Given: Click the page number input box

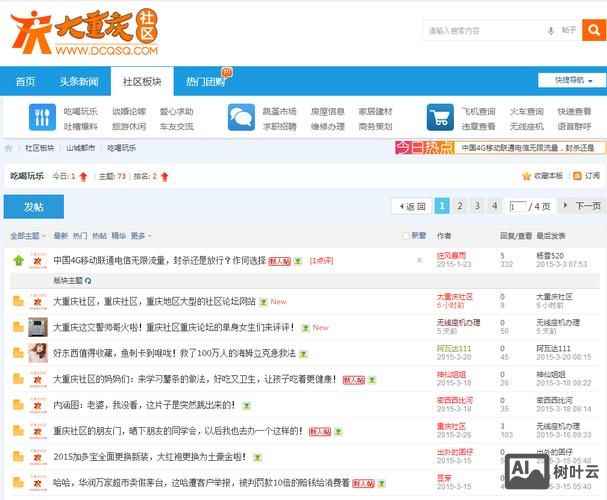Looking at the screenshot, I should point(518,206).
